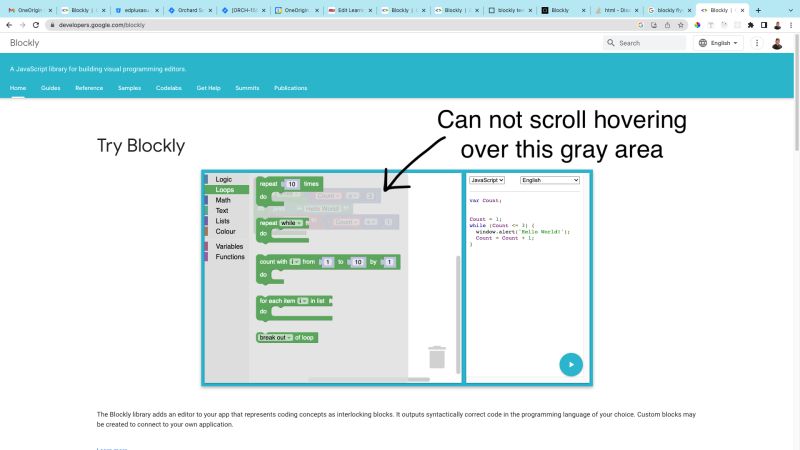Open variable dropdown in 'for each item' block
This screenshot has width=800, height=450.
point(303,301)
